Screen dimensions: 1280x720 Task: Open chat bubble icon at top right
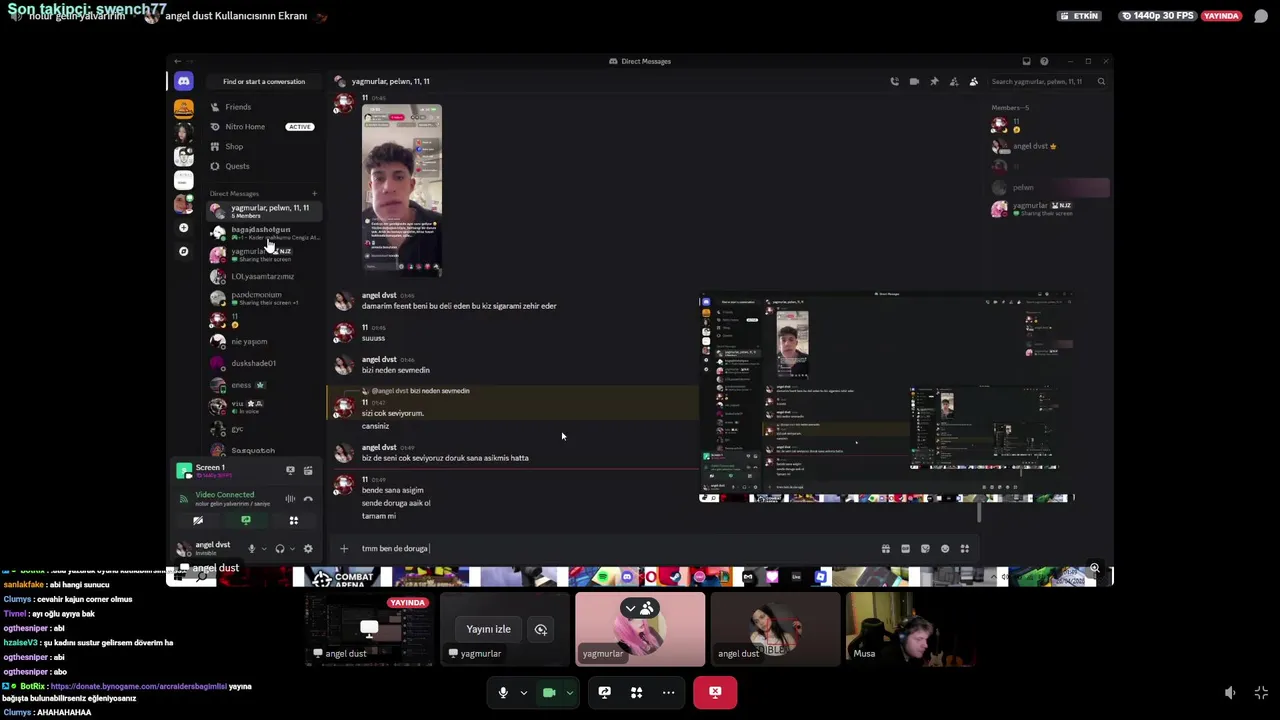[x=1261, y=16]
